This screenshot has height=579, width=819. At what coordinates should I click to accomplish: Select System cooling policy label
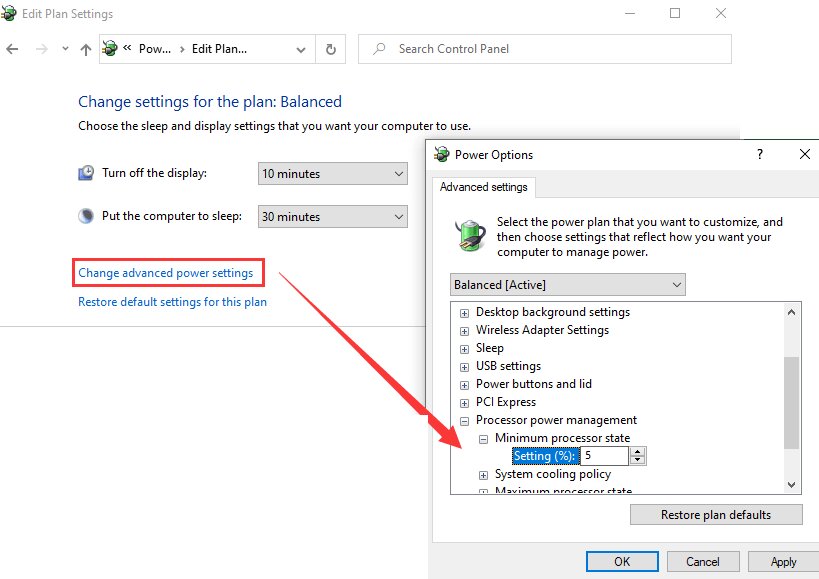tap(553, 474)
